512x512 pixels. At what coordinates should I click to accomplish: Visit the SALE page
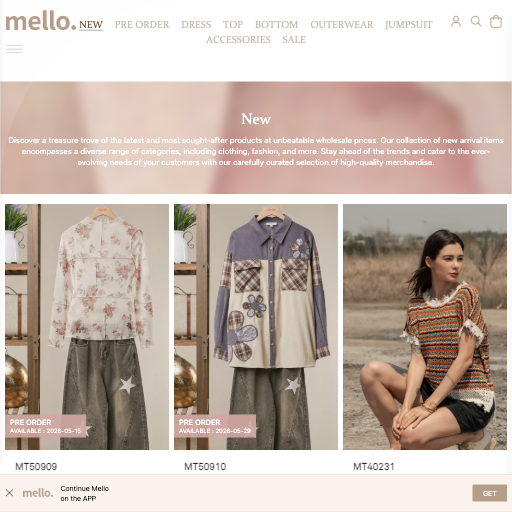click(294, 40)
